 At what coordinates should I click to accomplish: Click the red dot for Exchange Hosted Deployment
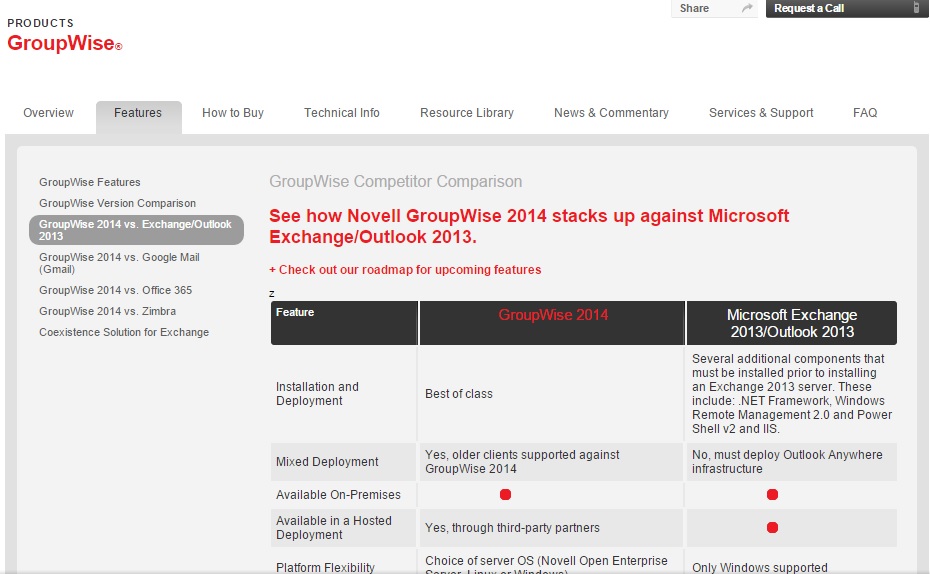pyautogui.click(x=772, y=528)
